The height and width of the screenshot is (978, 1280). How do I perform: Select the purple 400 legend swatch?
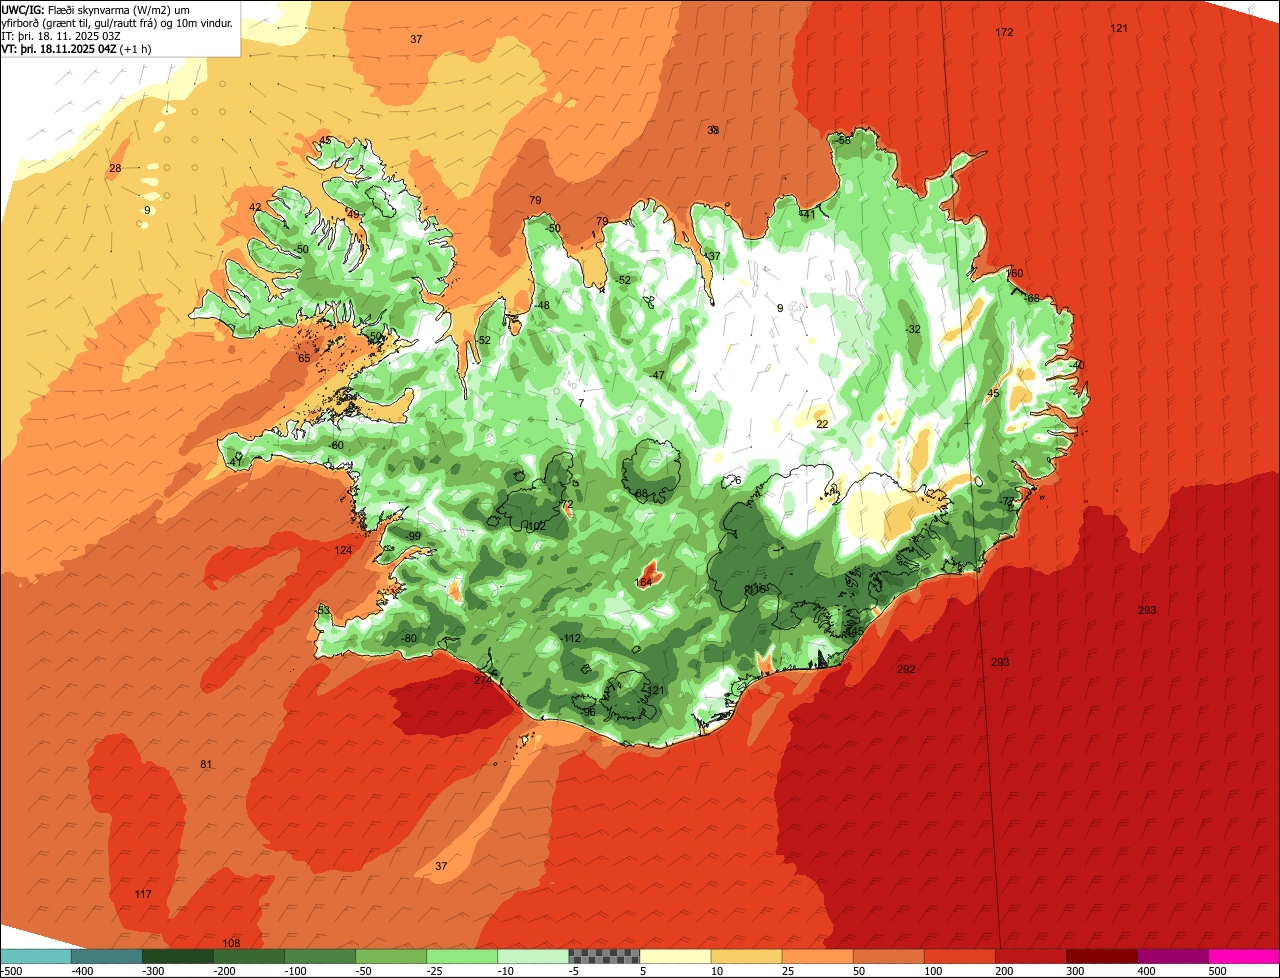click(x=1173, y=956)
